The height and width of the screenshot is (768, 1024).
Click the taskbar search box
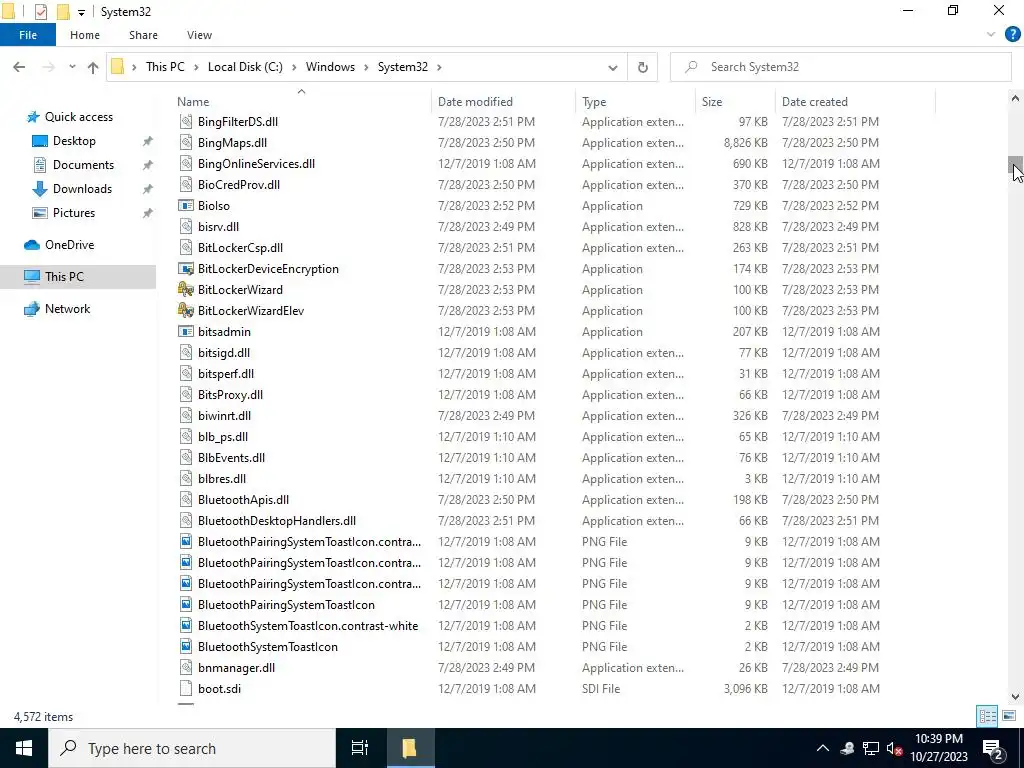[192, 748]
